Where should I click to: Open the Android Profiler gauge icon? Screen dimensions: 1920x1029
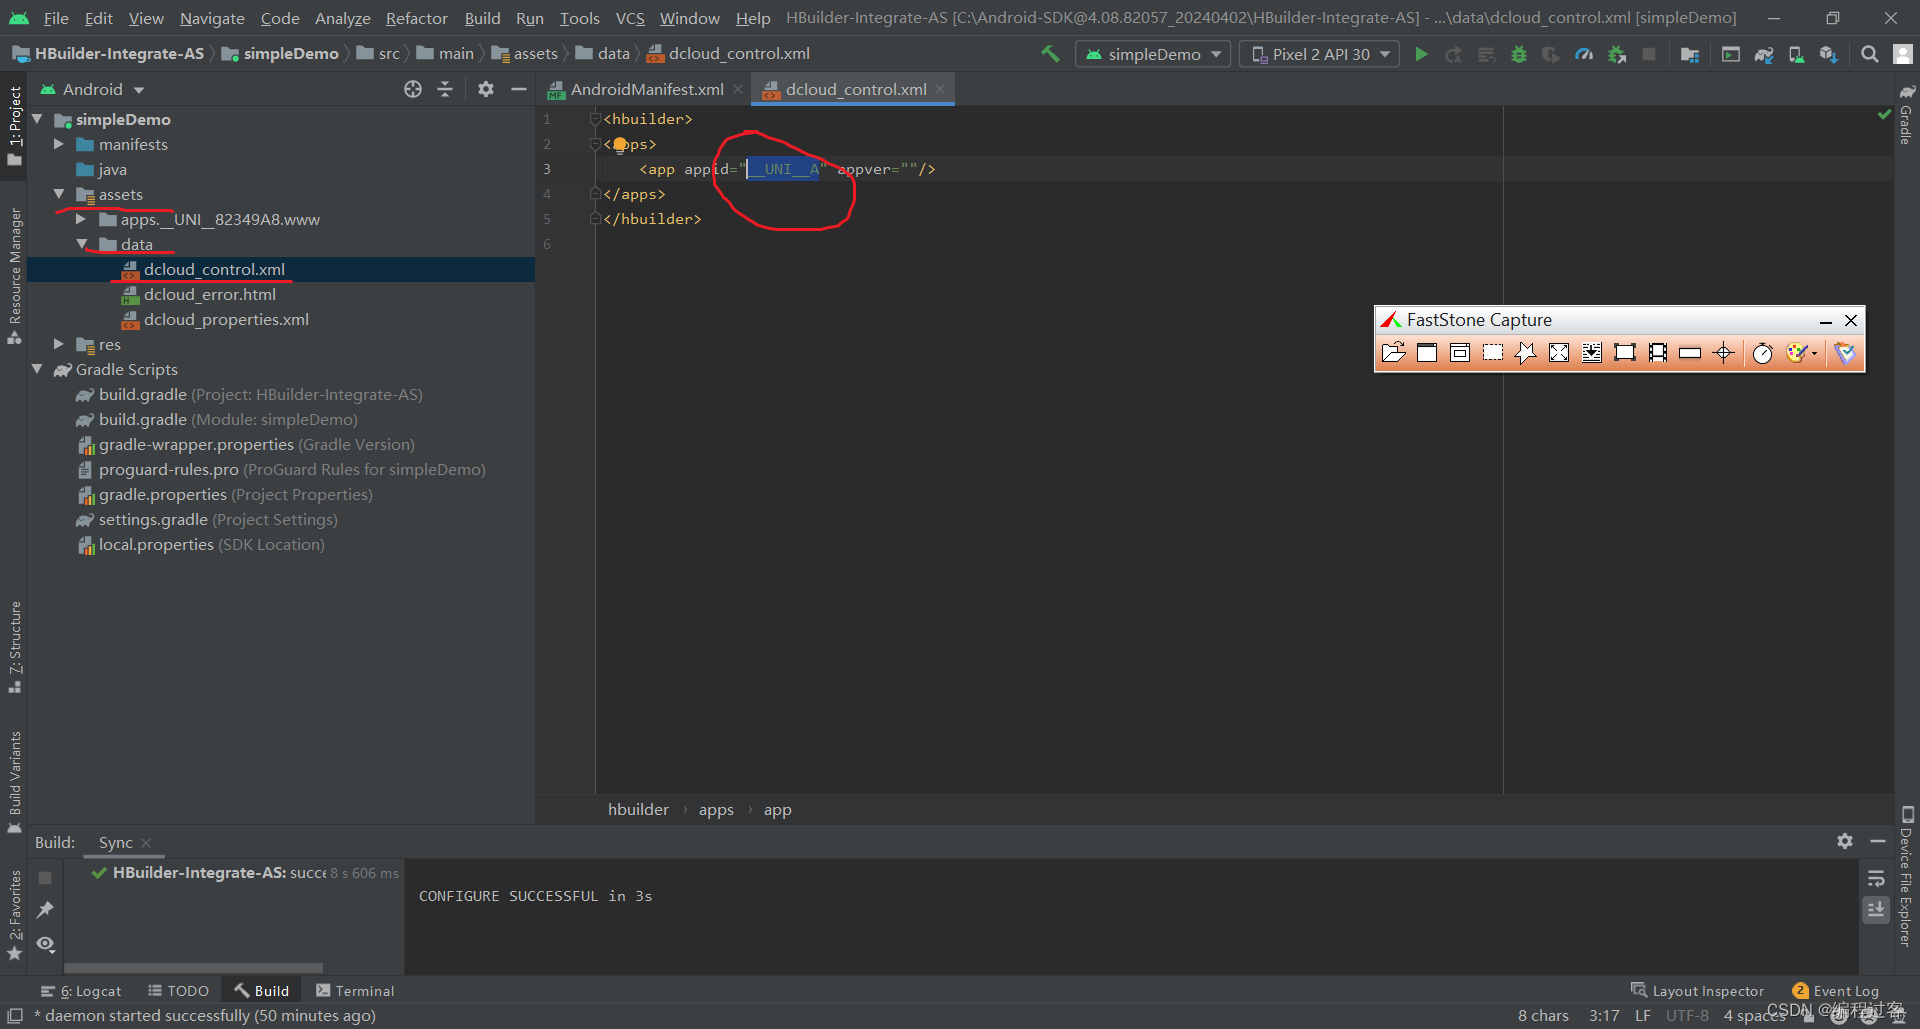coord(1584,54)
